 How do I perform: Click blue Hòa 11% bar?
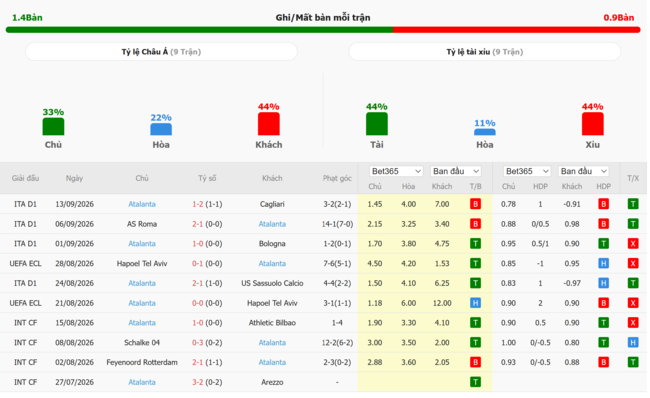(x=485, y=132)
